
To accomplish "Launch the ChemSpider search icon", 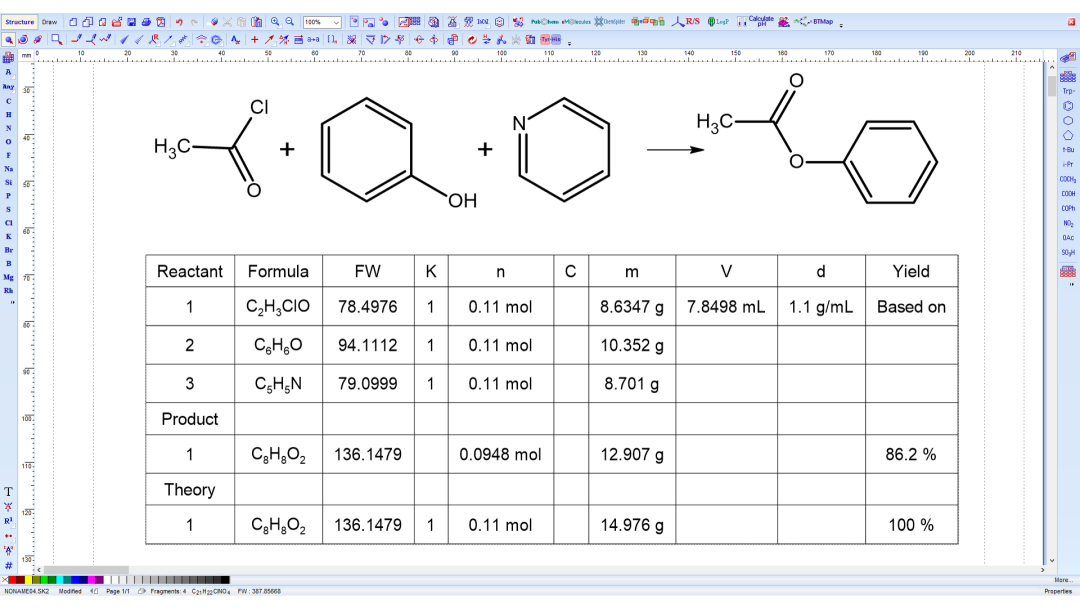I will coord(608,20).
